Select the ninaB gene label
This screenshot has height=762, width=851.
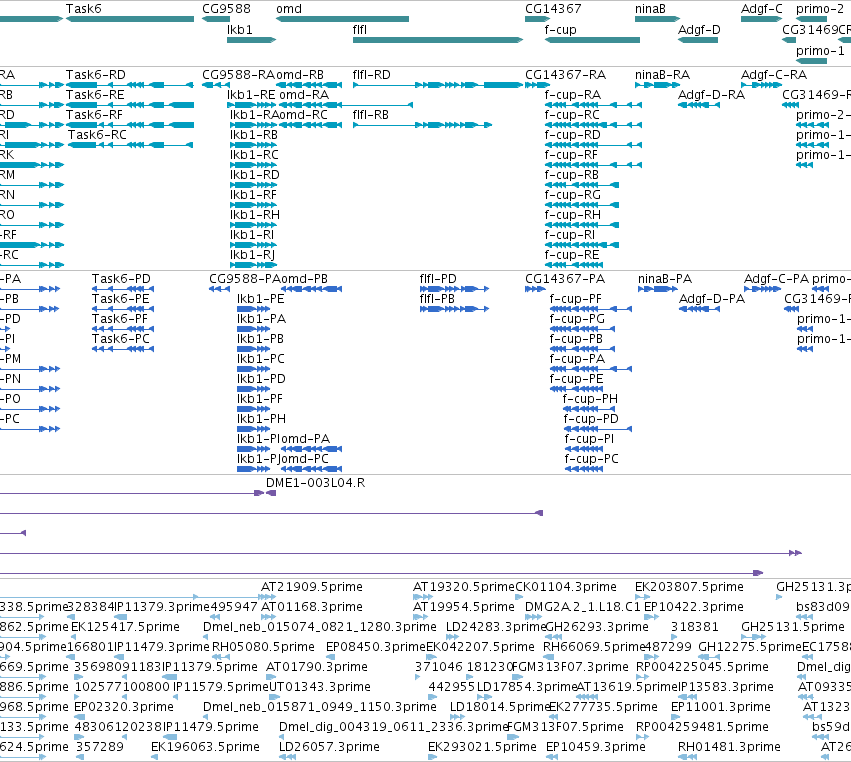click(650, 9)
